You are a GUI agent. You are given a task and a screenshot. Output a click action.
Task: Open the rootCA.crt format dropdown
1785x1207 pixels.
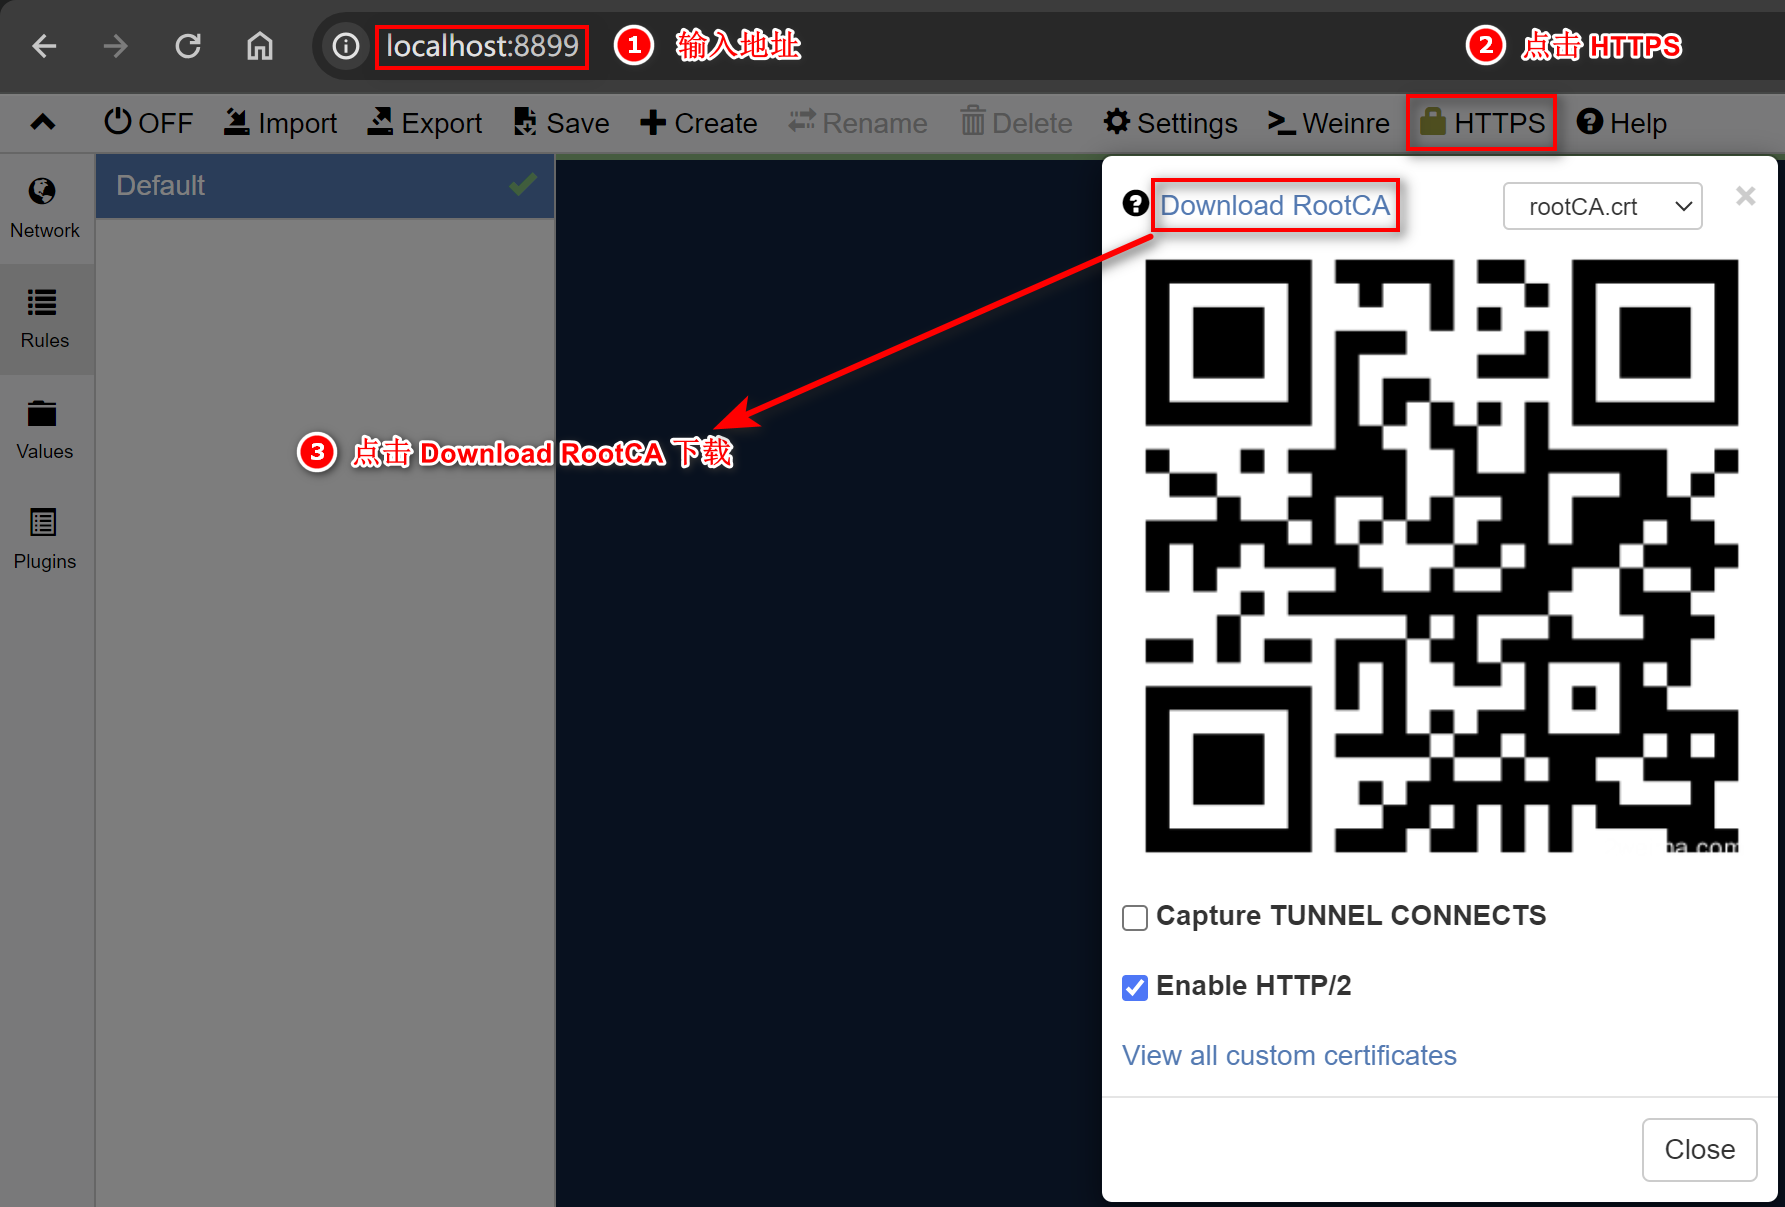(x=1602, y=206)
